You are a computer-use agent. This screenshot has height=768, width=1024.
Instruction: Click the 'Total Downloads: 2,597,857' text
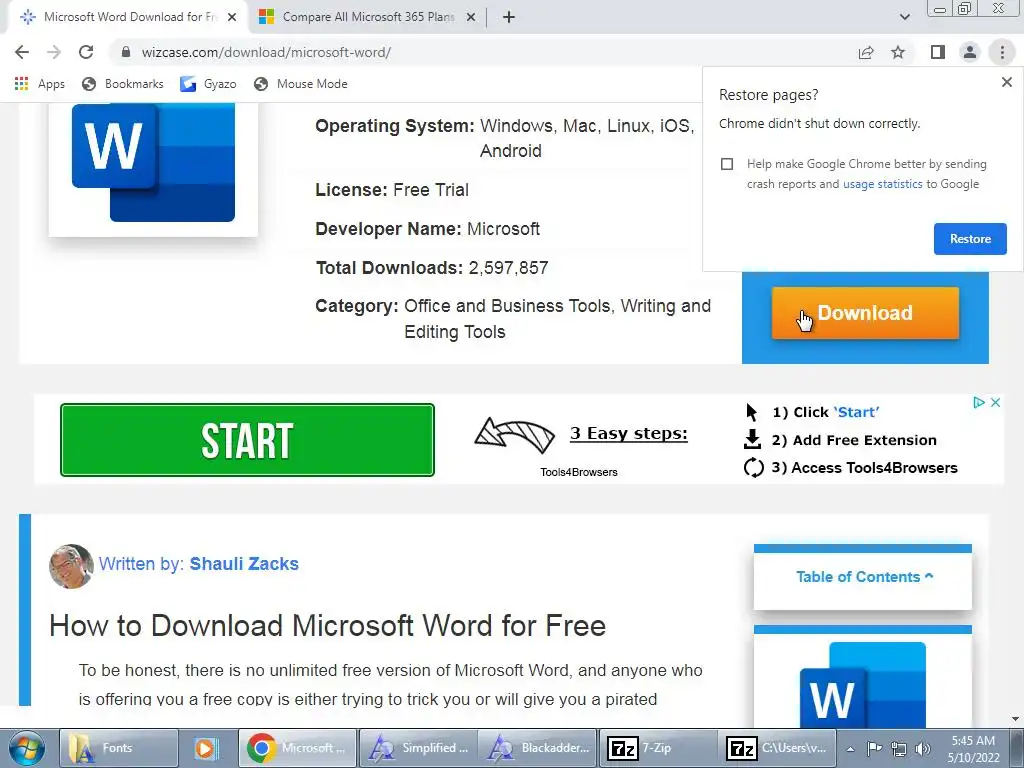(432, 268)
